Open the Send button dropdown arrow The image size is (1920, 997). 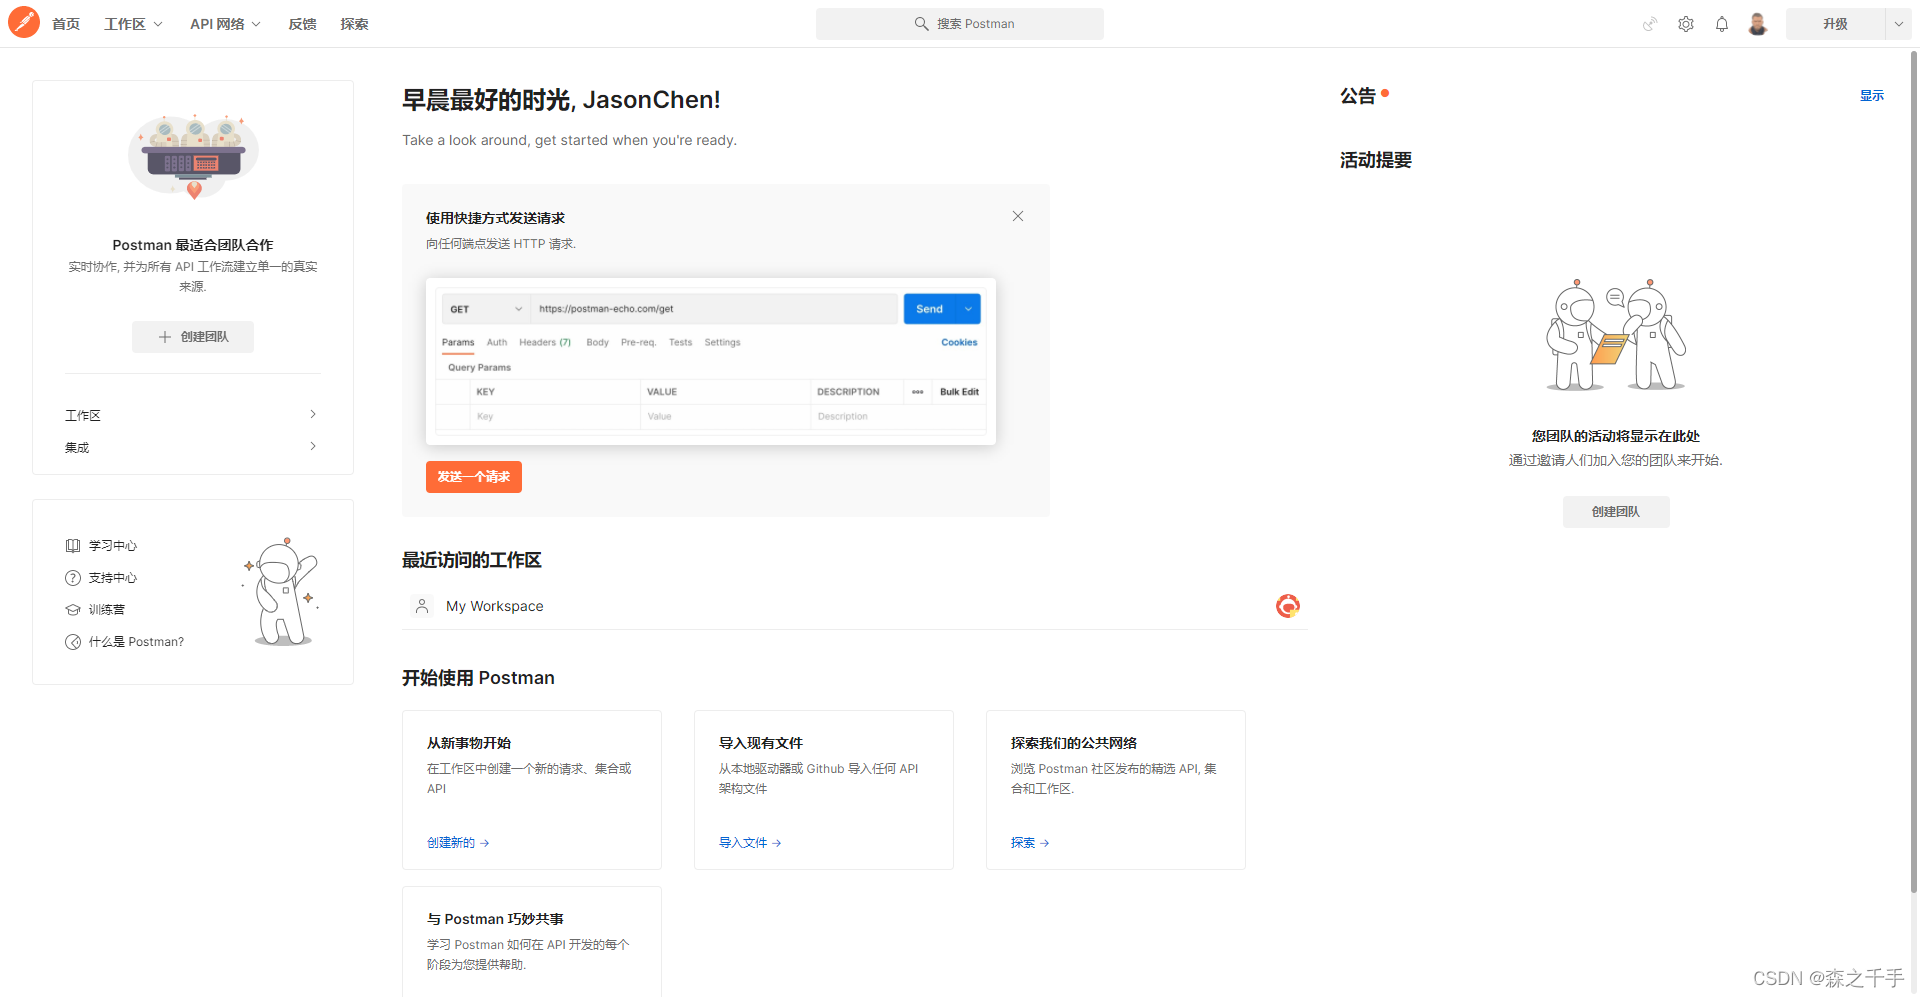point(968,309)
